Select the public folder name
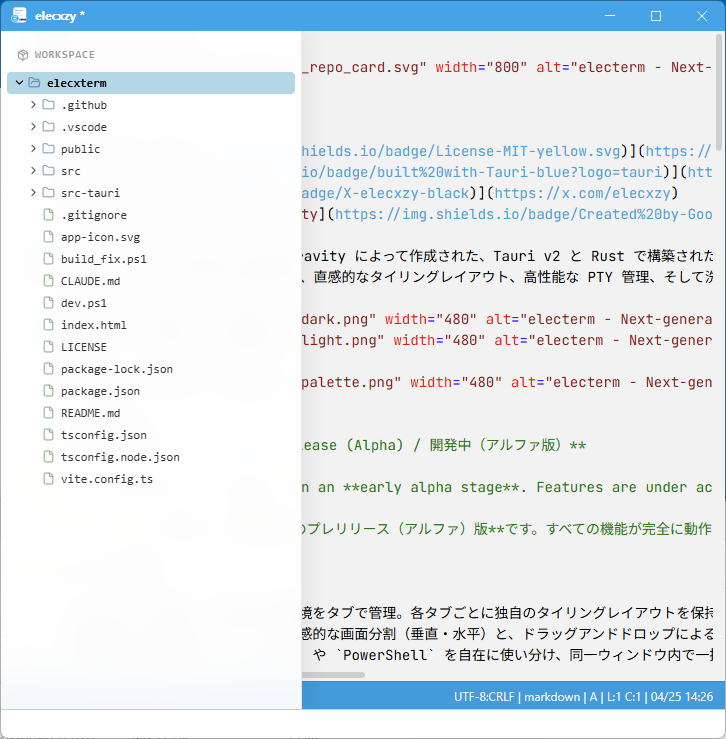Screen dimensions: 726x739 tap(81, 149)
